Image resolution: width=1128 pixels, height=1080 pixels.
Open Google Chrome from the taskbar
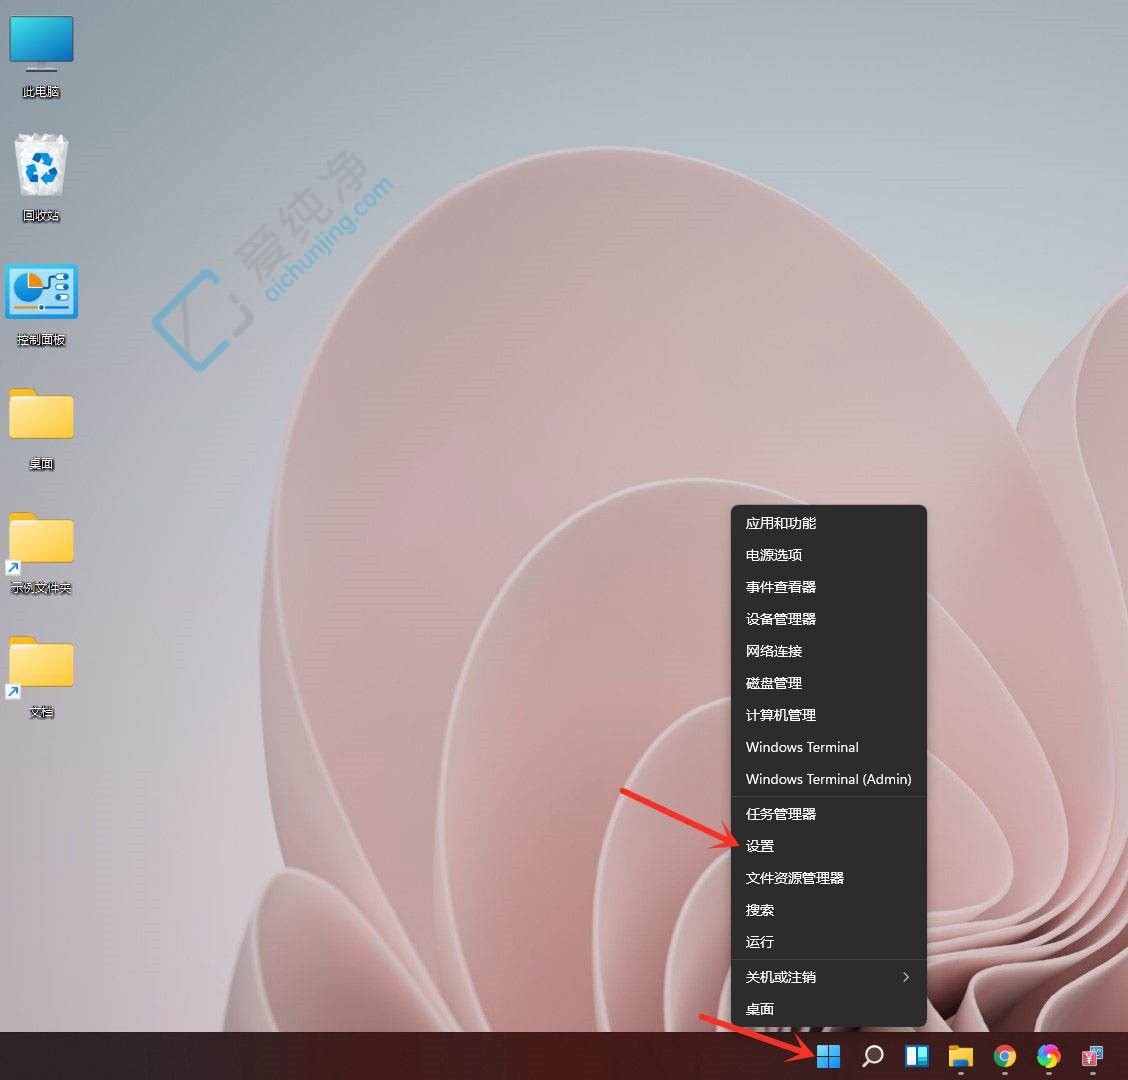coord(1004,1056)
